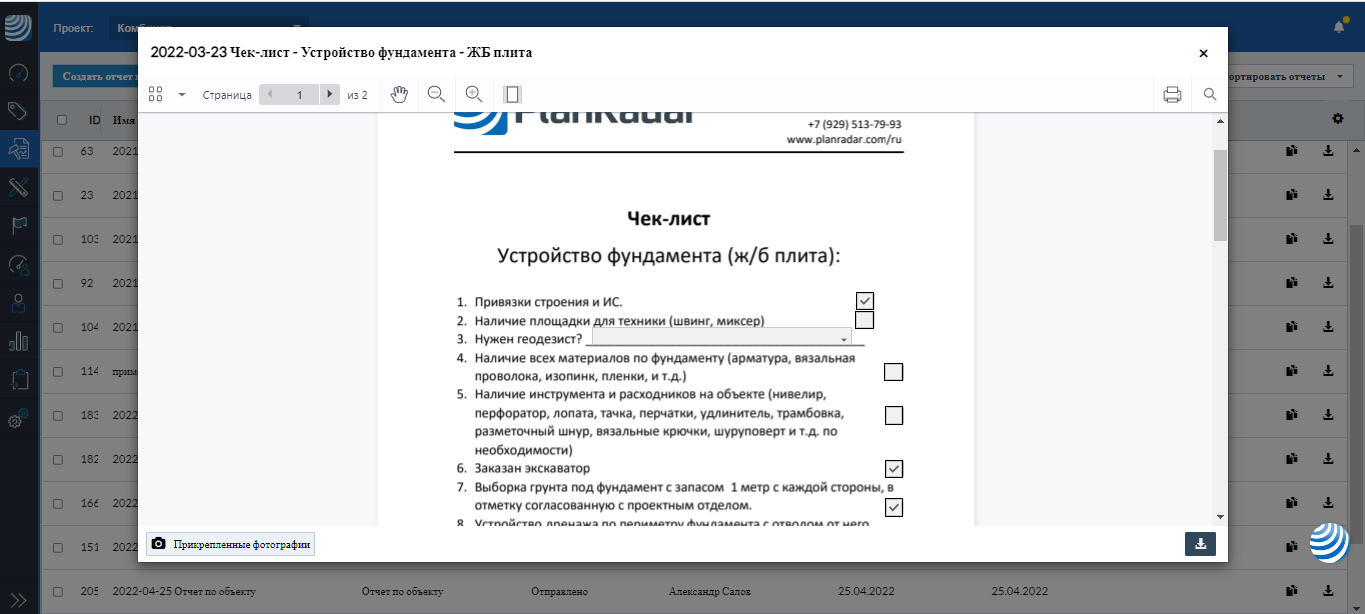Open the 'Нужен геодезист?' dropdown
The width and height of the screenshot is (1365, 614).
(721, 338)
